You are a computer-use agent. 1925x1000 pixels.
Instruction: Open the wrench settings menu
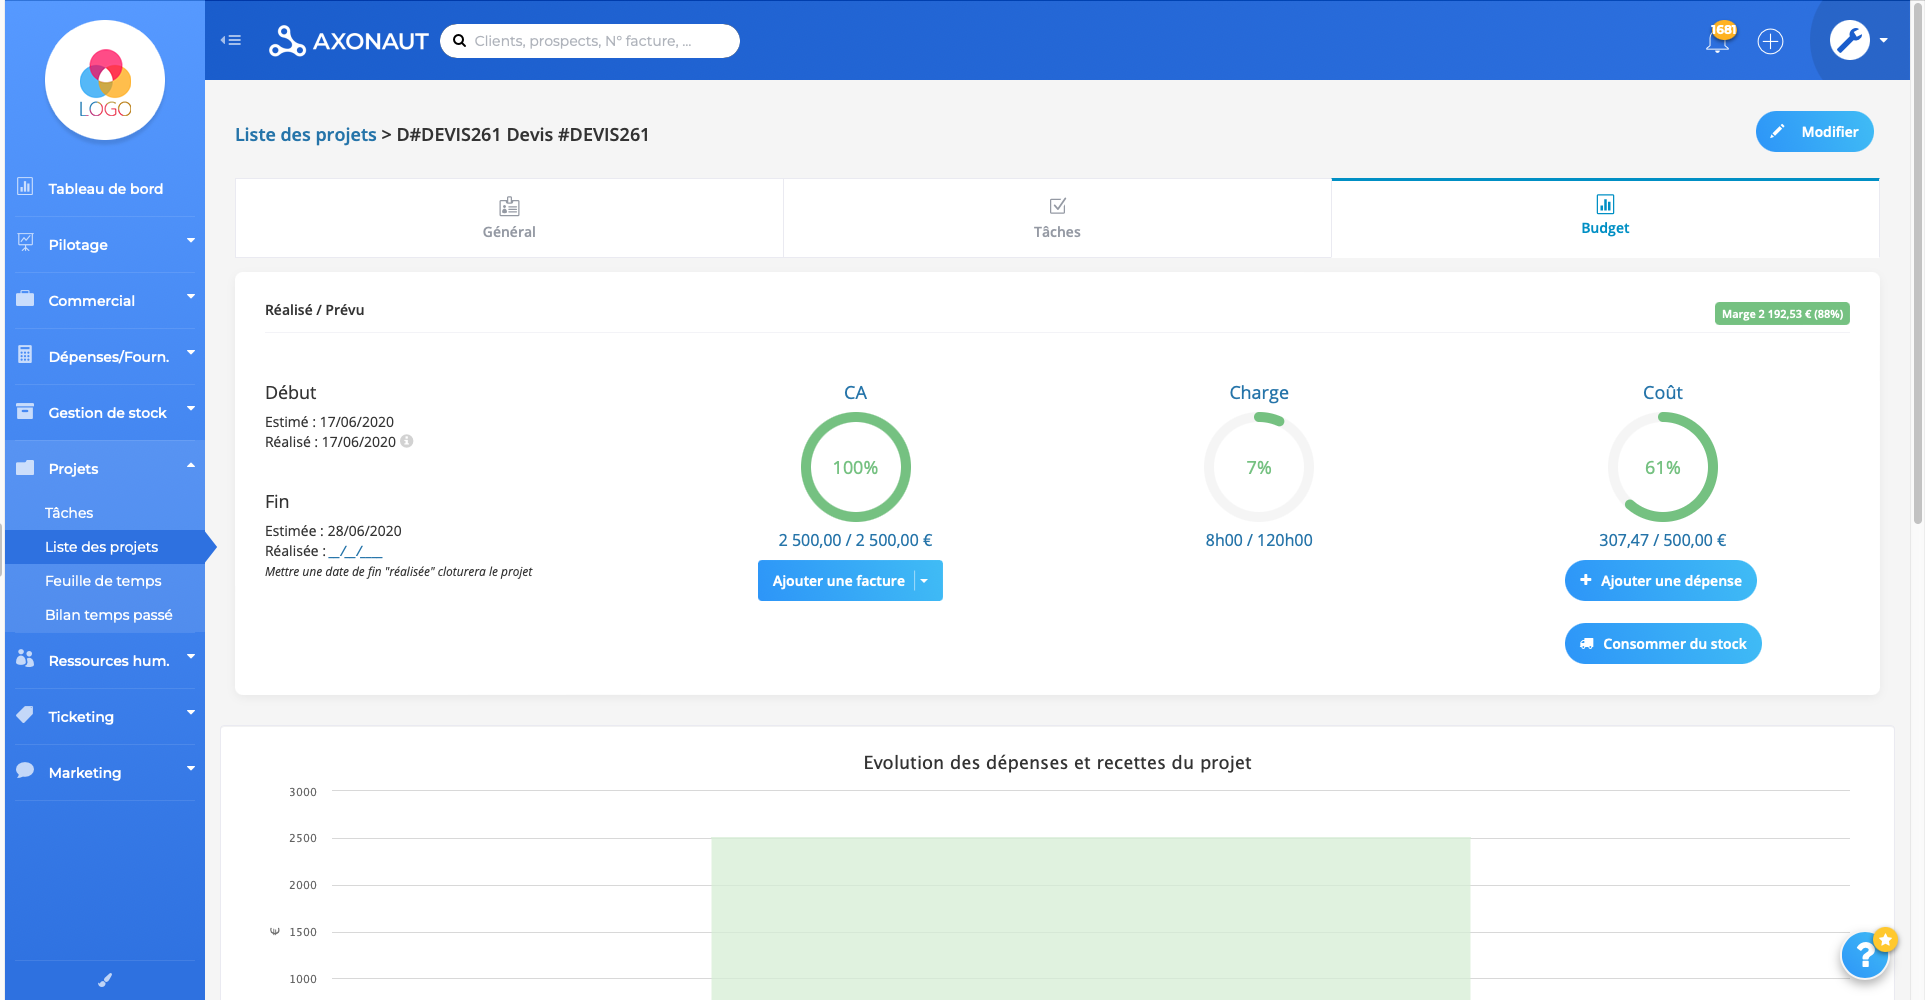click(1850, 40)
